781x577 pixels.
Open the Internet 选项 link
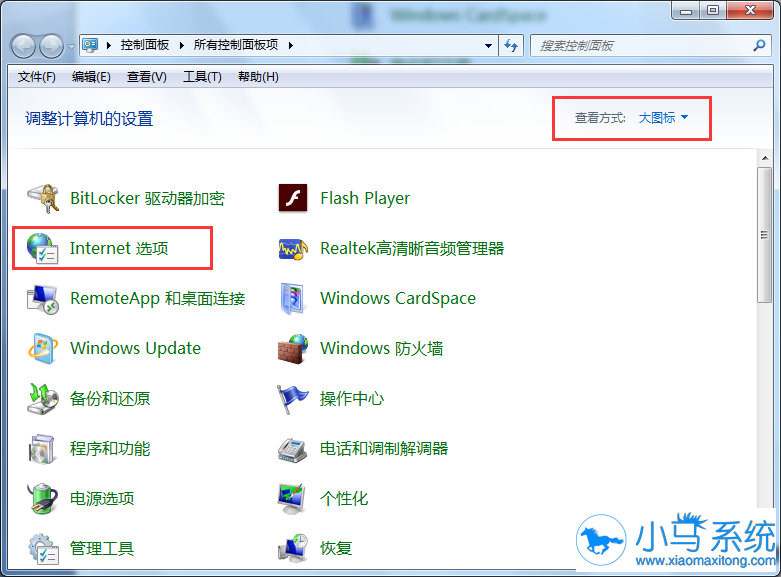[119, 248]
